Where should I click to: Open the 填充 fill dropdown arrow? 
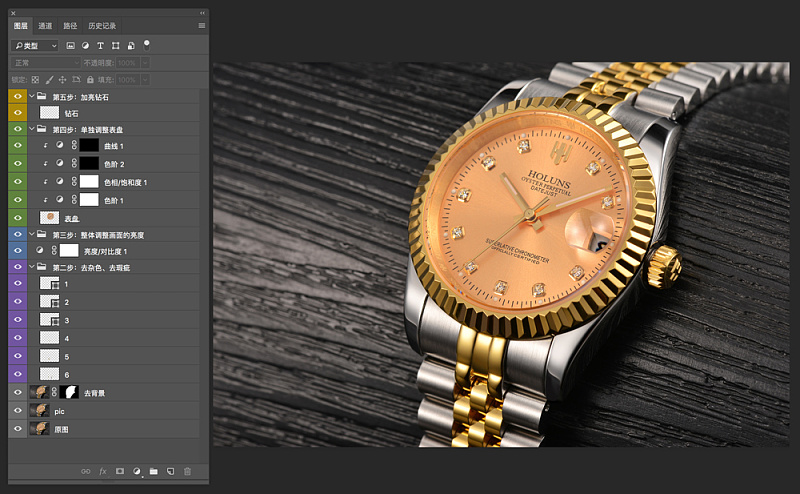[x=145, y=80]
